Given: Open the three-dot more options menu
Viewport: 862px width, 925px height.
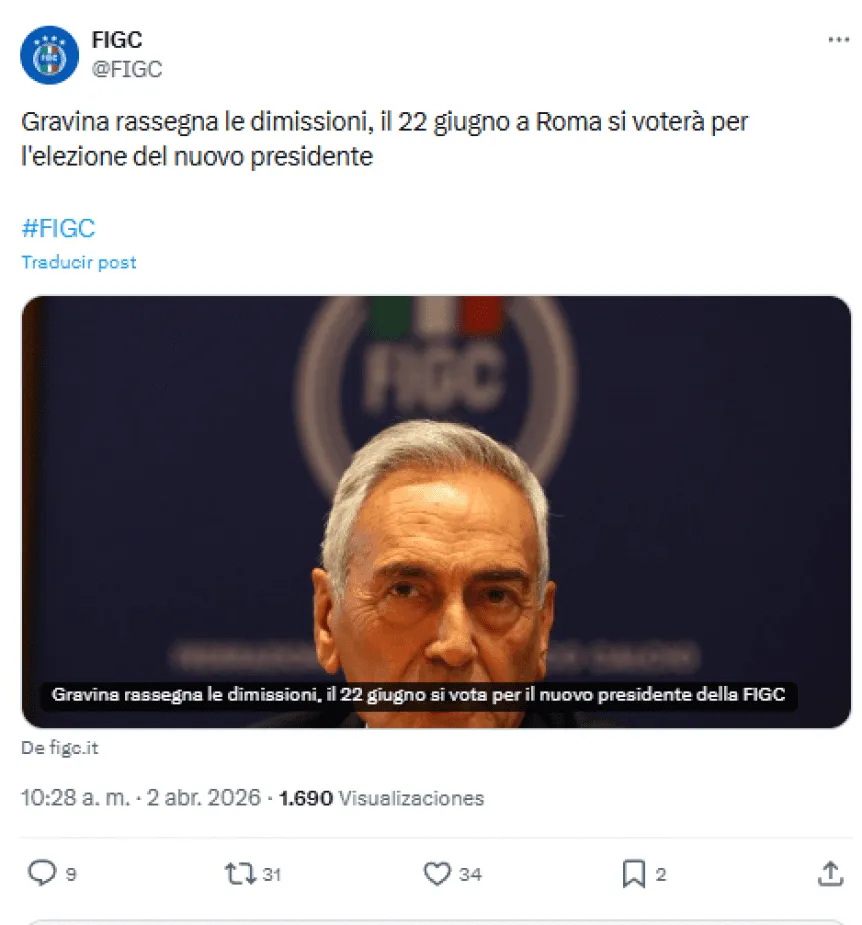Looking at the screenshot, I should pyautogui.click(x=838, y=40).
